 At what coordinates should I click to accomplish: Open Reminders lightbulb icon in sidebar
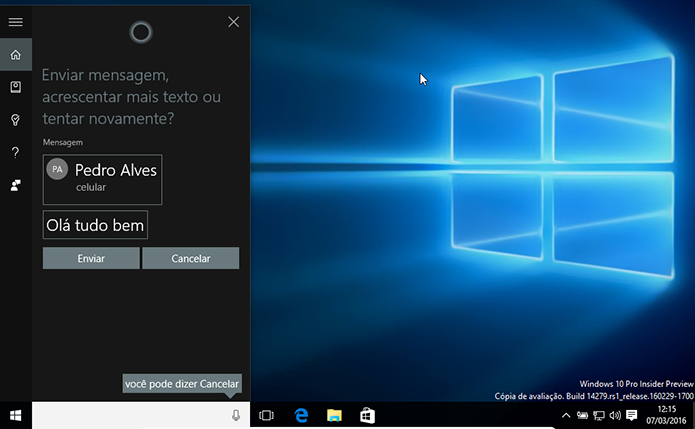click(x=16, y=120)
